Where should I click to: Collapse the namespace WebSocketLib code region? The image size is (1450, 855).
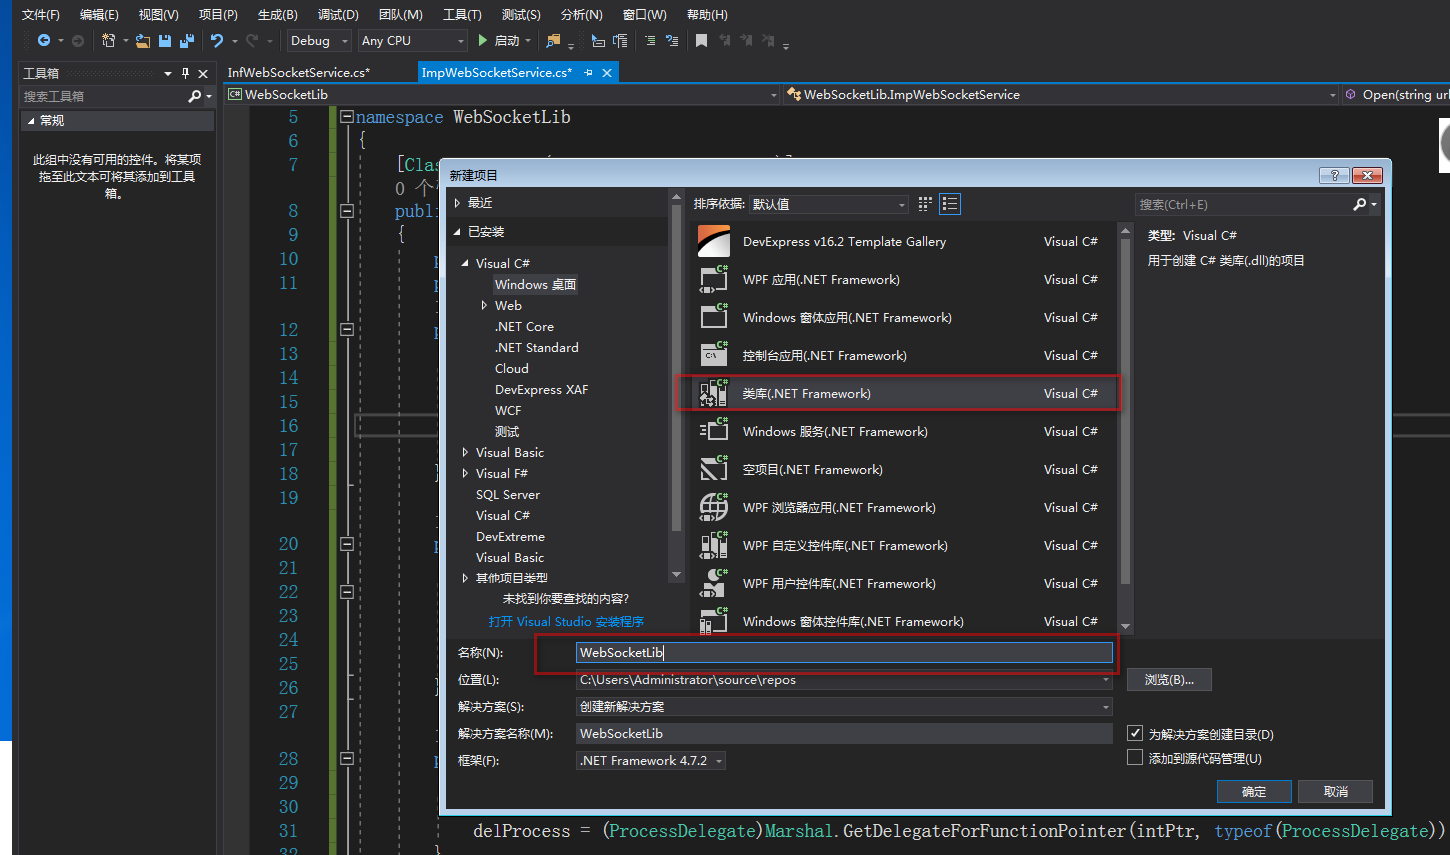[347, 117]
